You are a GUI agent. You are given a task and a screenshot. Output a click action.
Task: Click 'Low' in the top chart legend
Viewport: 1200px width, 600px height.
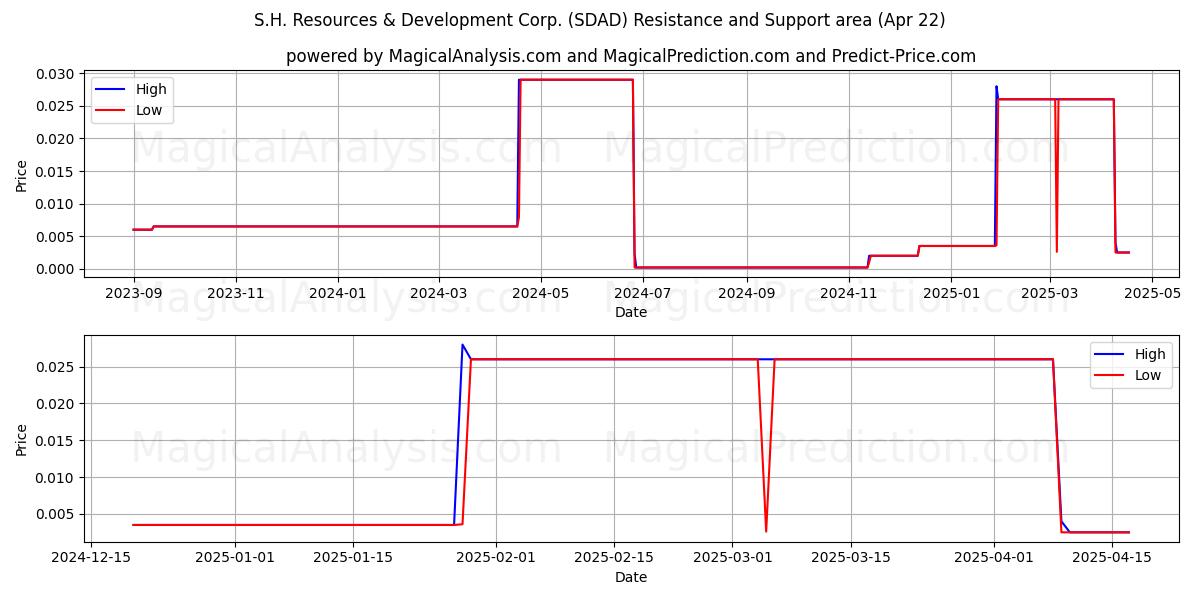tap(149, 110)
